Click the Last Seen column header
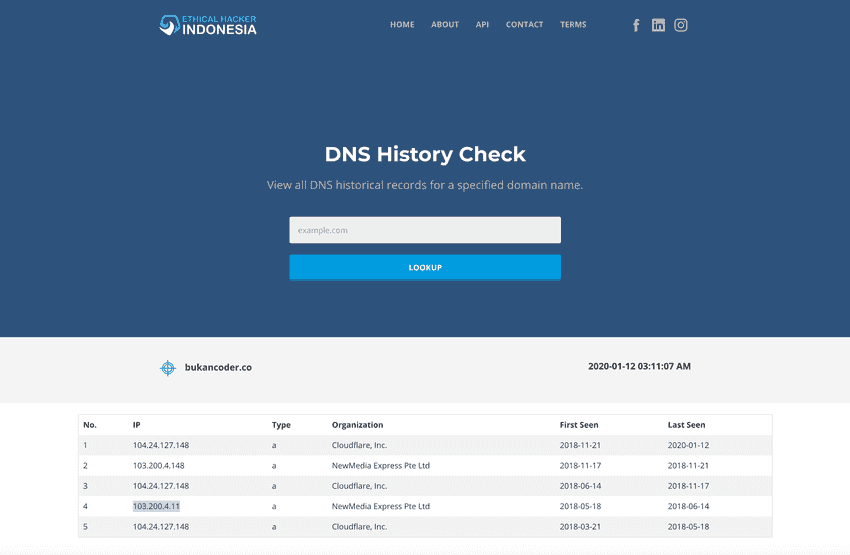The image size is (850, 555). (686, 425)
